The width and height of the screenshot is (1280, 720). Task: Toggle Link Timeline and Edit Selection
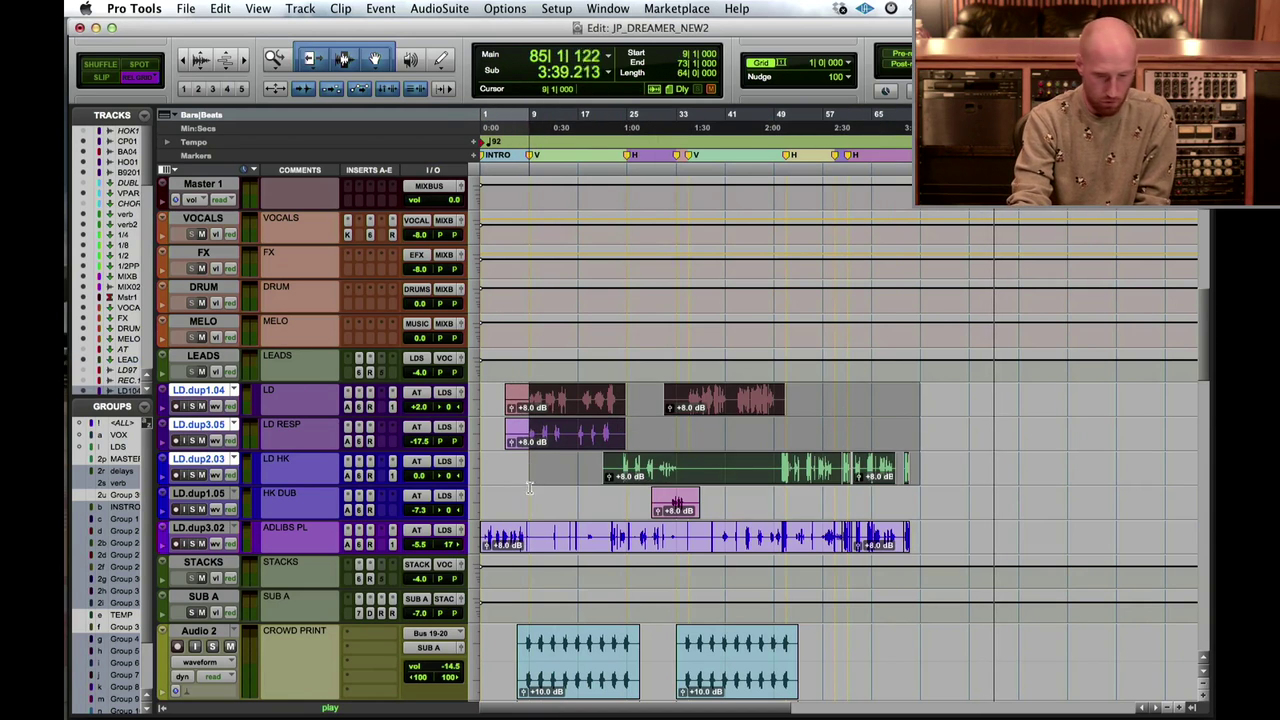coord(387,89)
